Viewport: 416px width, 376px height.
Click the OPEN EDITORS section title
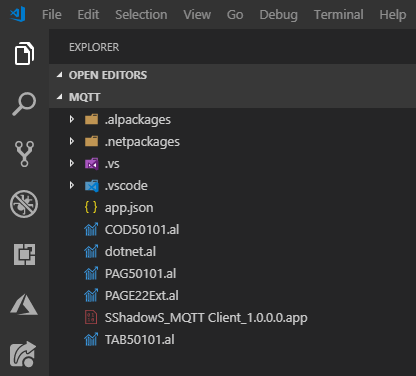pyautogui.click(x=108, y=75)
